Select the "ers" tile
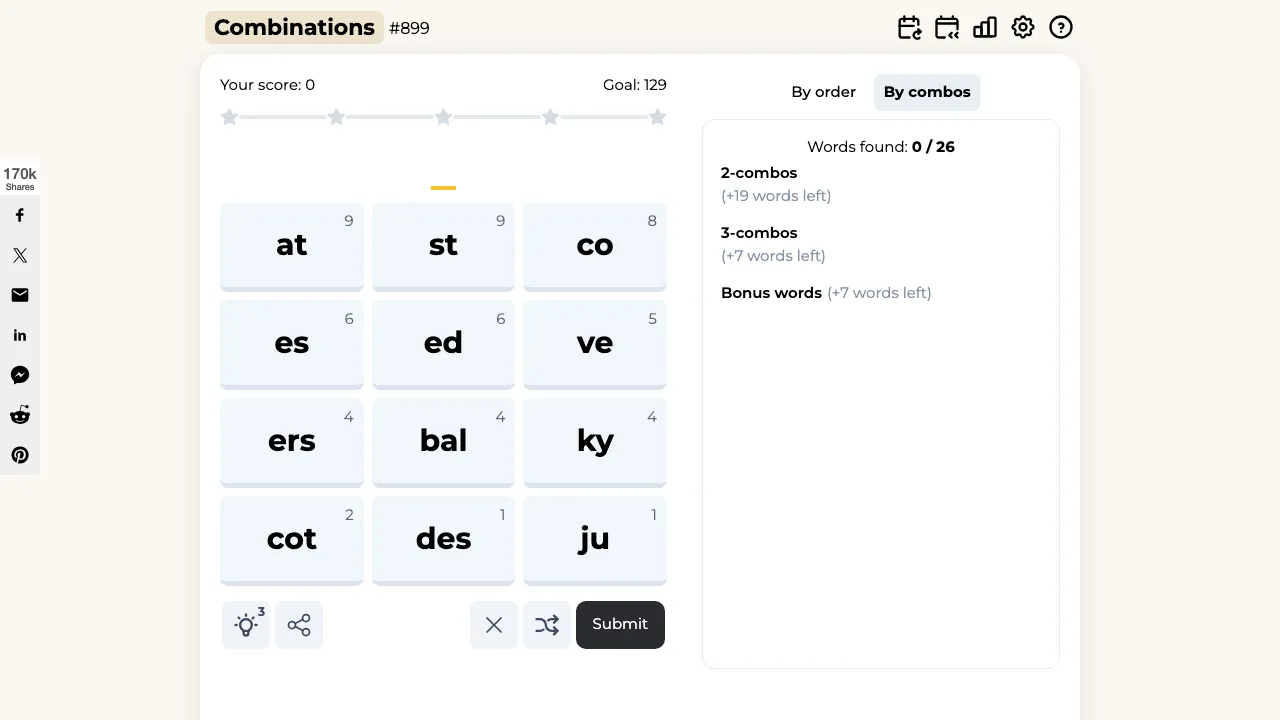 pos(292,443)
